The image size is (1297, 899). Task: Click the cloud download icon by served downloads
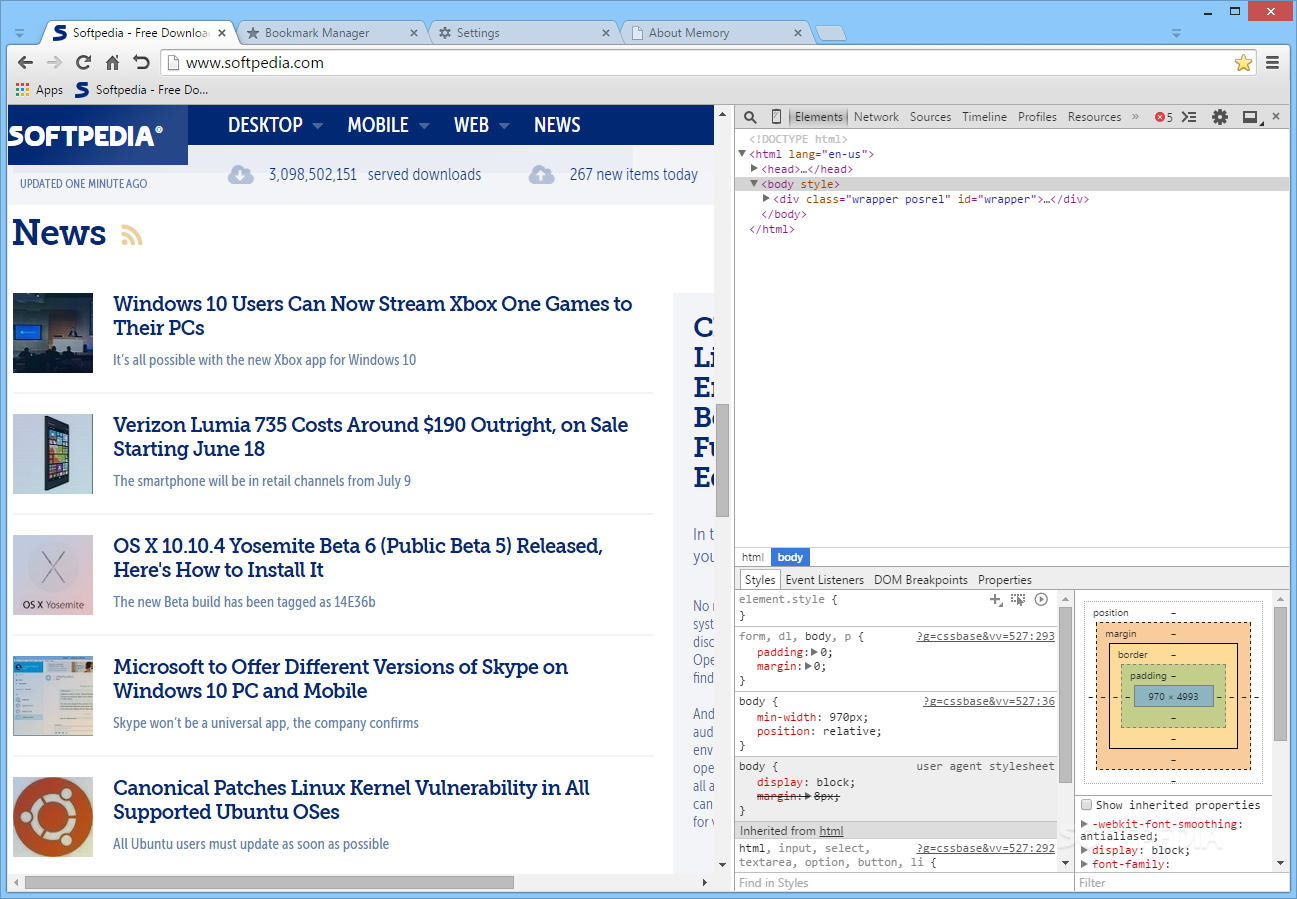tap(241, 175)
